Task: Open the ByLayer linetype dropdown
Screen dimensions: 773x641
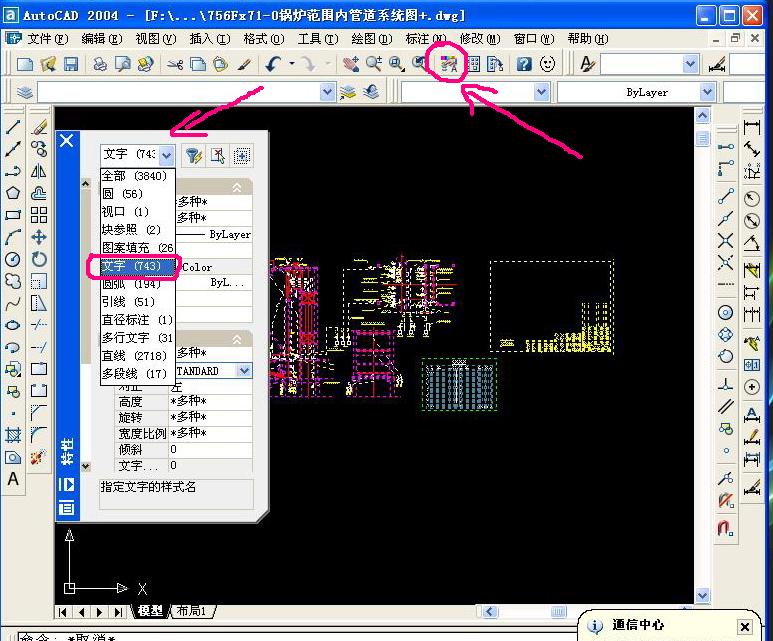Action: 707,92
